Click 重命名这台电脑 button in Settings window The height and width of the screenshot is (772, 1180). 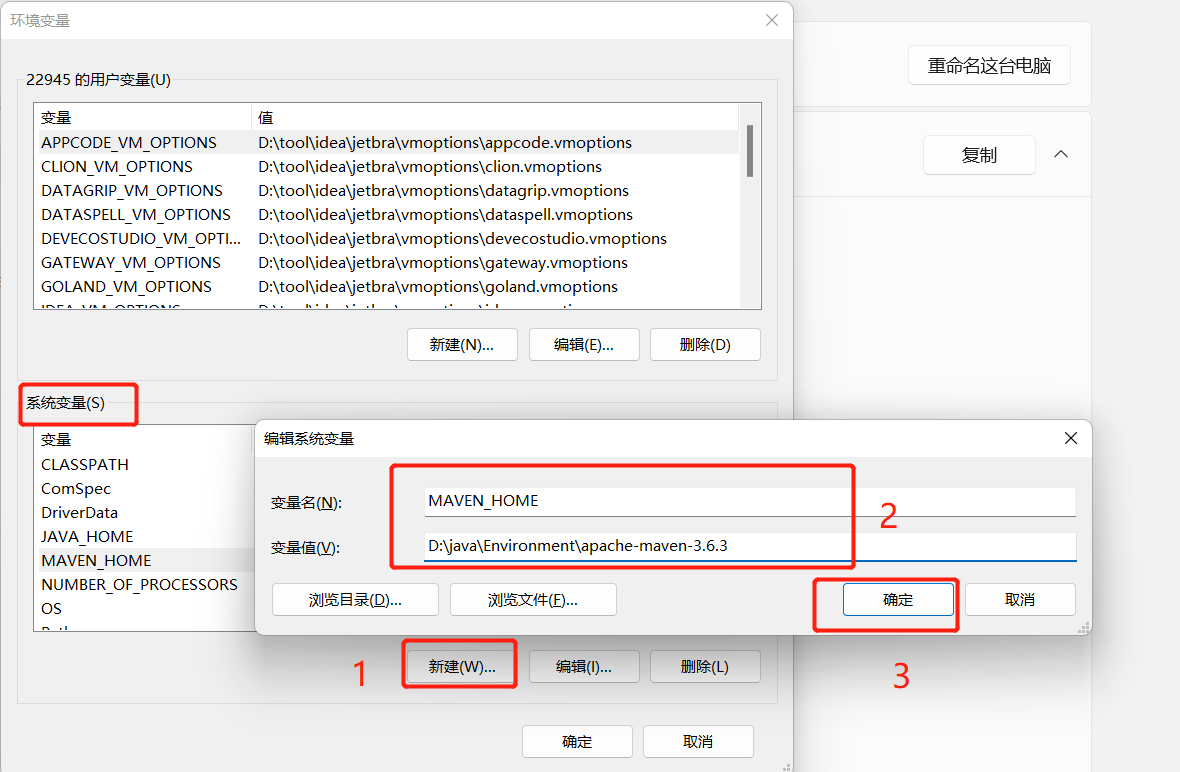coord(989,65)
